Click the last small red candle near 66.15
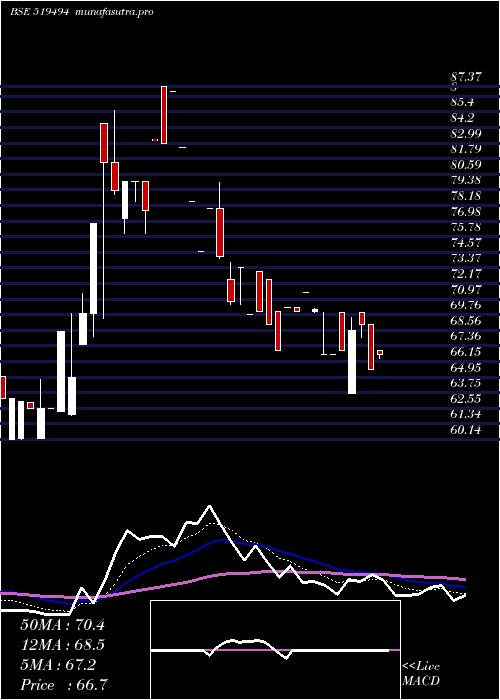Viewport: 500px width, 700px height. point(380,353)
